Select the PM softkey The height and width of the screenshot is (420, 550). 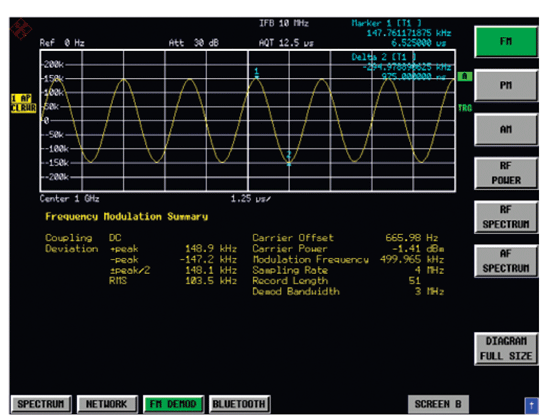(506, 85)
